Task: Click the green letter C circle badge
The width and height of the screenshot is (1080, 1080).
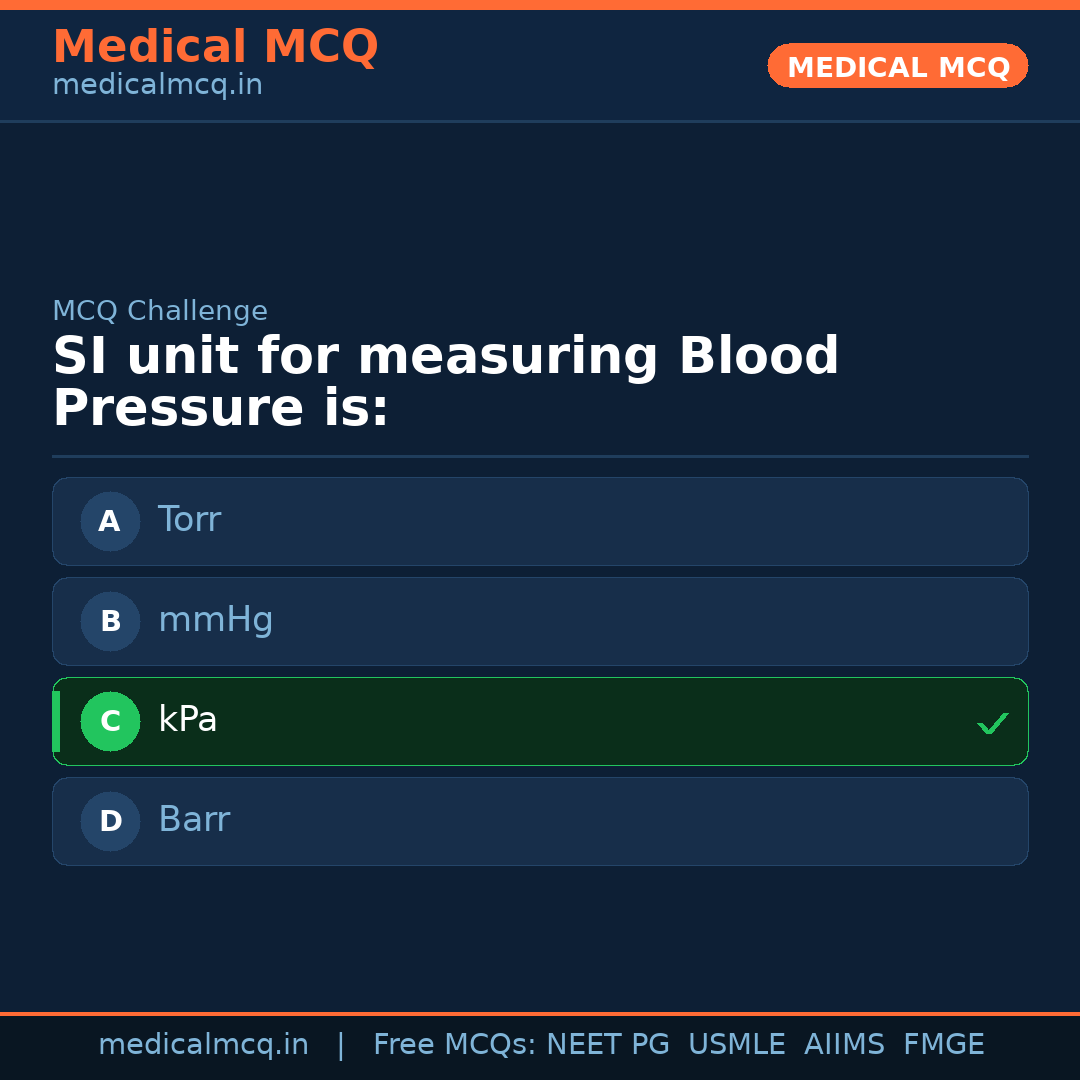Action: click(110, 721)
